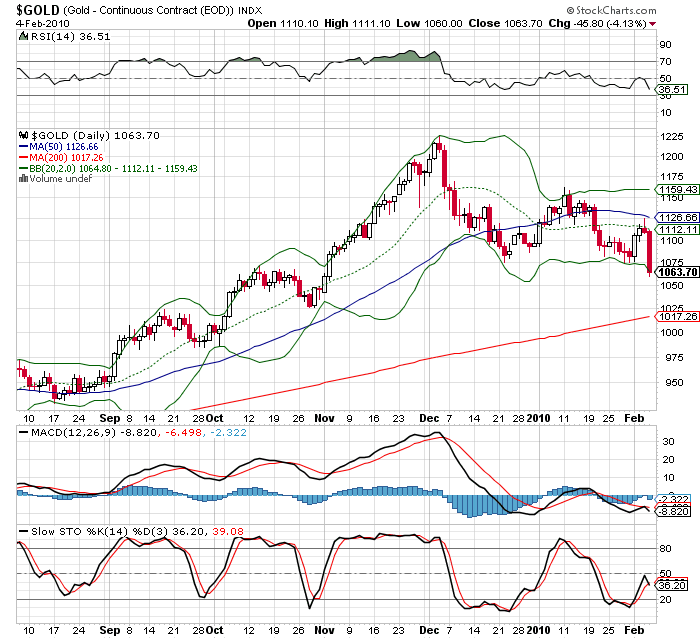700x639 pixels.
Task: Click the 1017.26 MA(200) price tag
Action: point(677,317)
